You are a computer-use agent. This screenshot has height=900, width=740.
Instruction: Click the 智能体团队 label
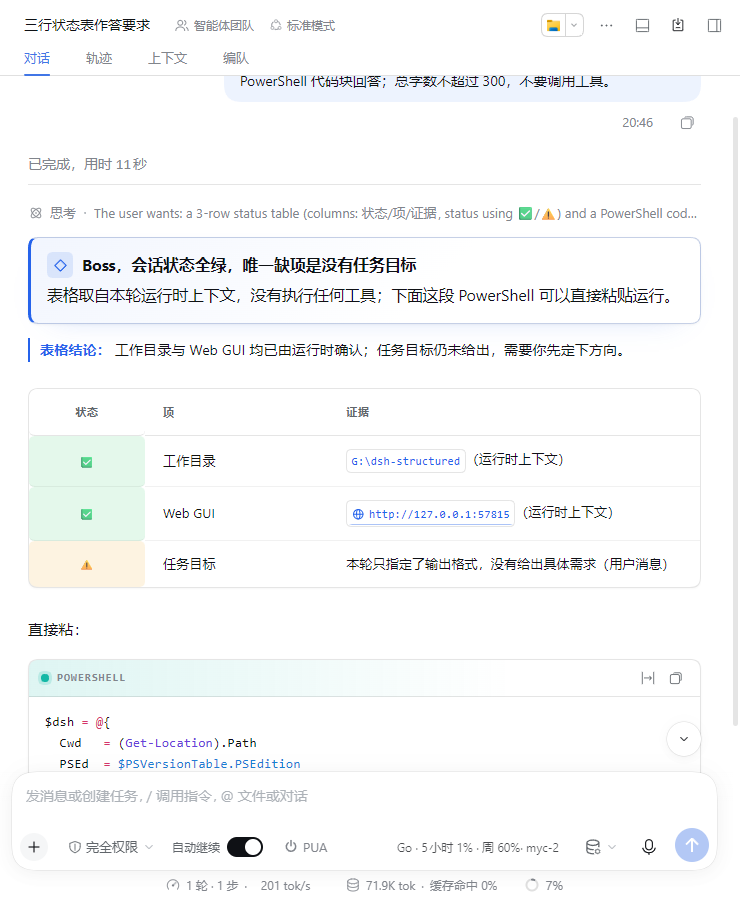tap(215, 25)
